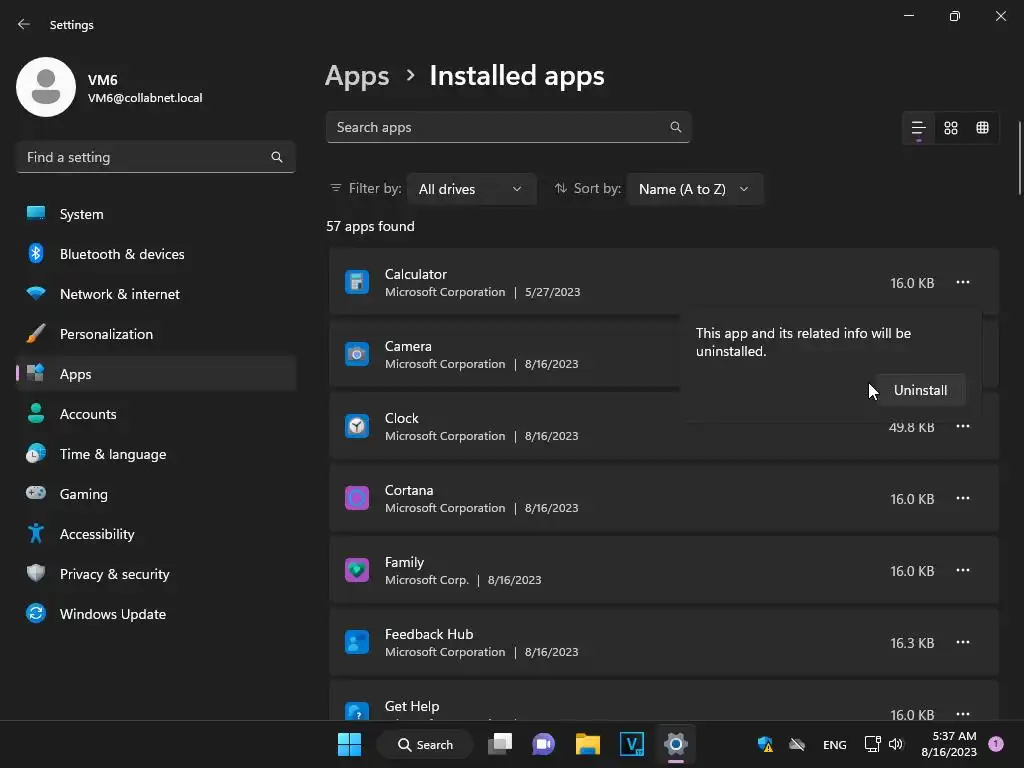1024x768 pixels.
Task: Open the Sort by Name dropdown
Action: tap(694, 189)
